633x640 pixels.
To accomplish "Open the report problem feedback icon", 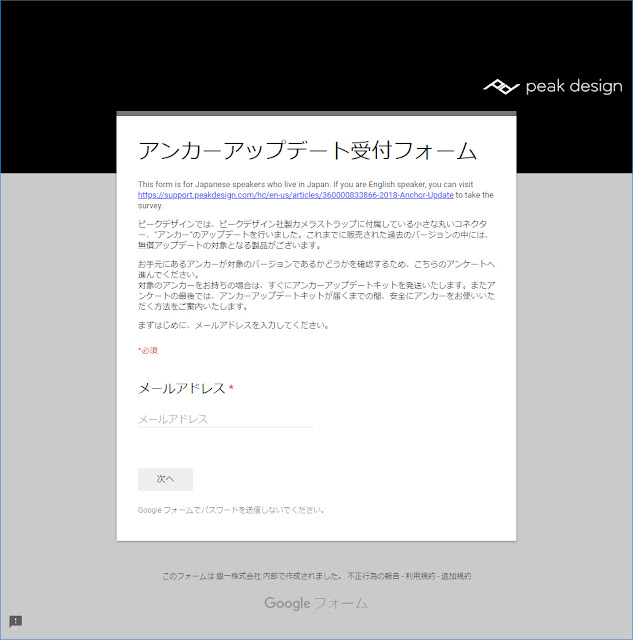I will pyautogui.click(x=16, y=621).
